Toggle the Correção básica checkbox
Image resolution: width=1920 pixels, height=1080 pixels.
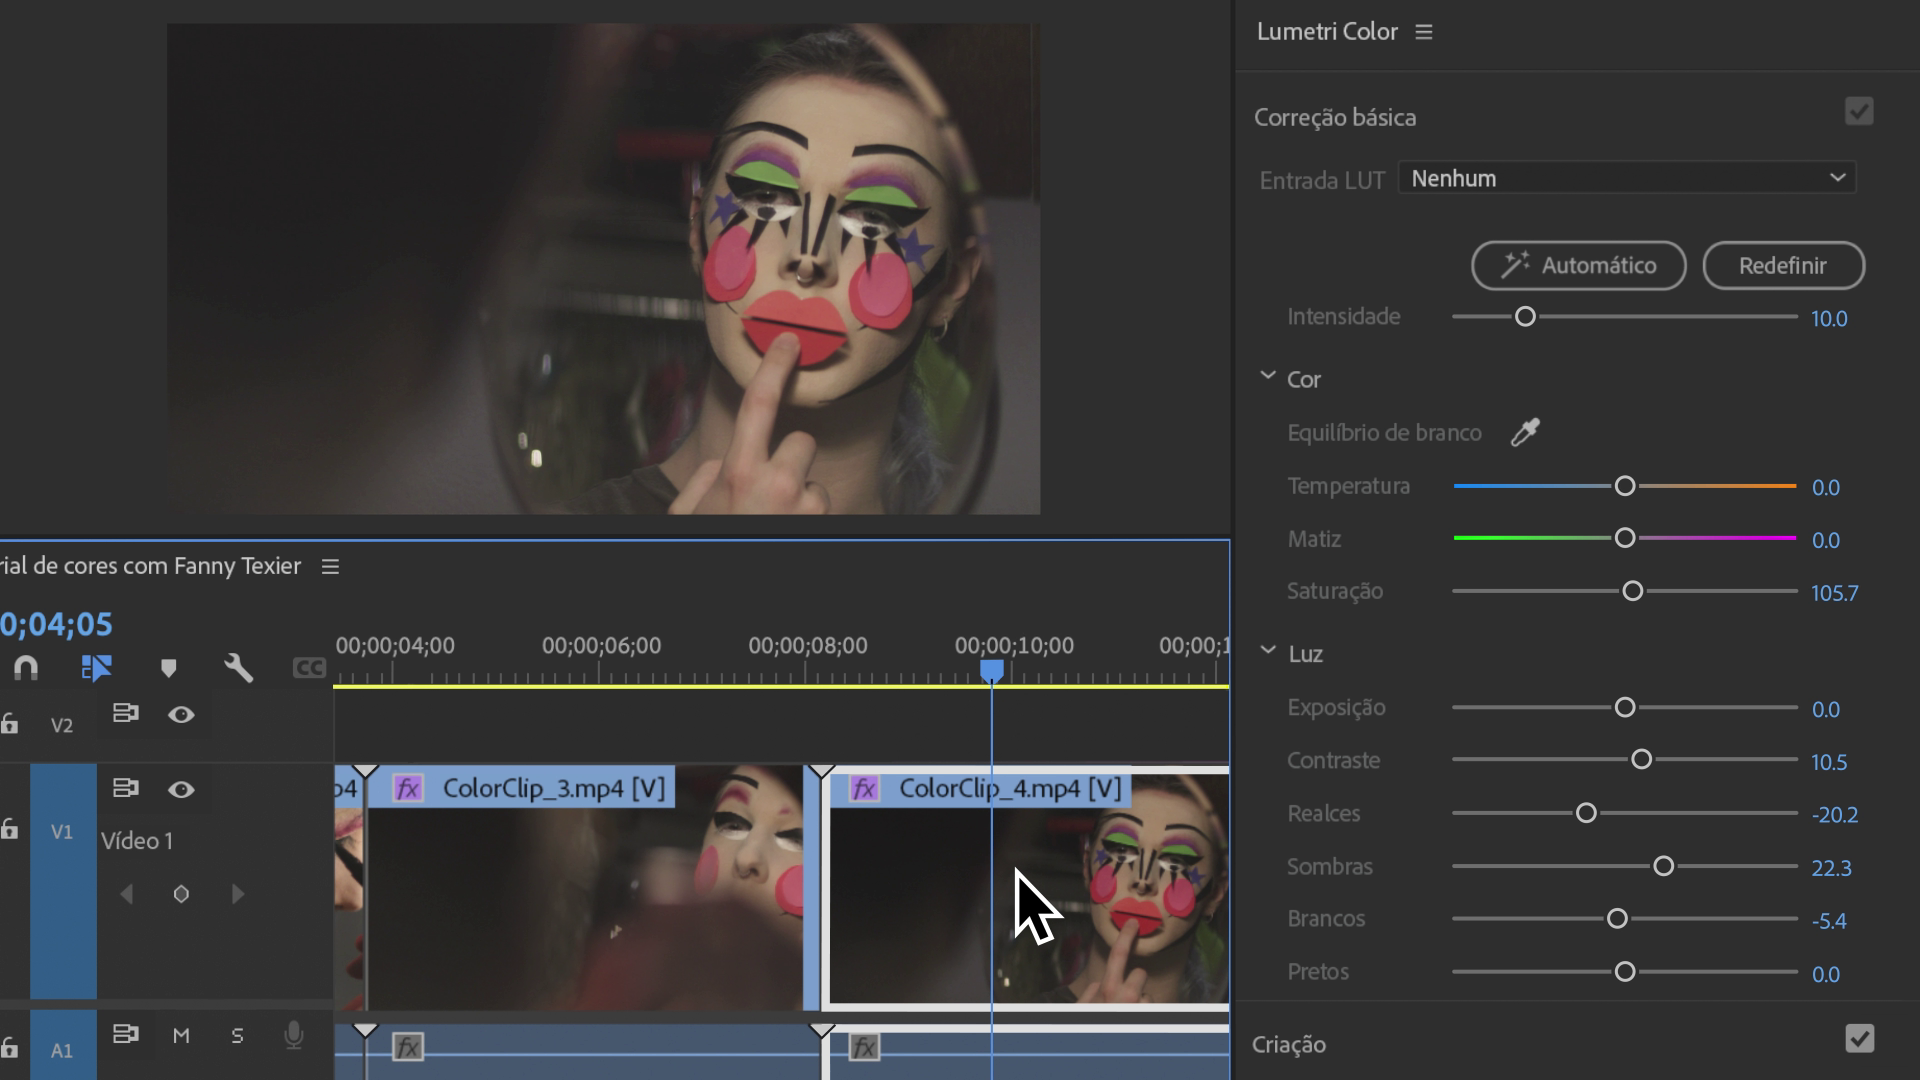[1859, 111]
